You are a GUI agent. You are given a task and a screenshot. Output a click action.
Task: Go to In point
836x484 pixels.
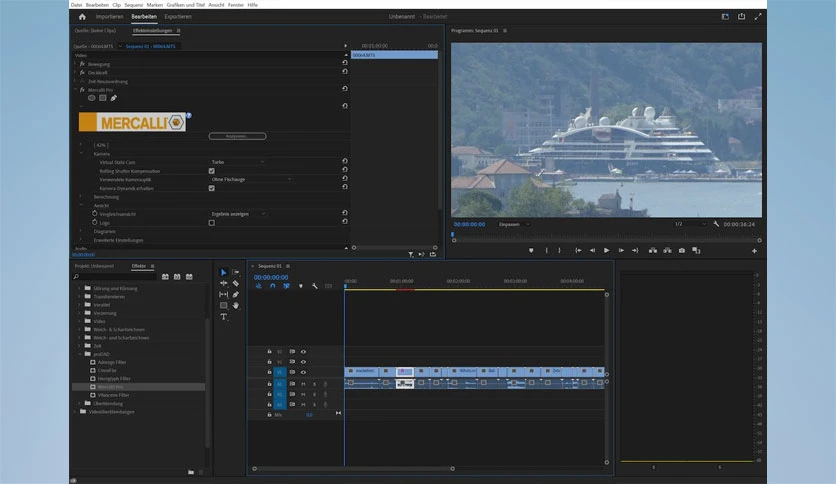(578, 251)
